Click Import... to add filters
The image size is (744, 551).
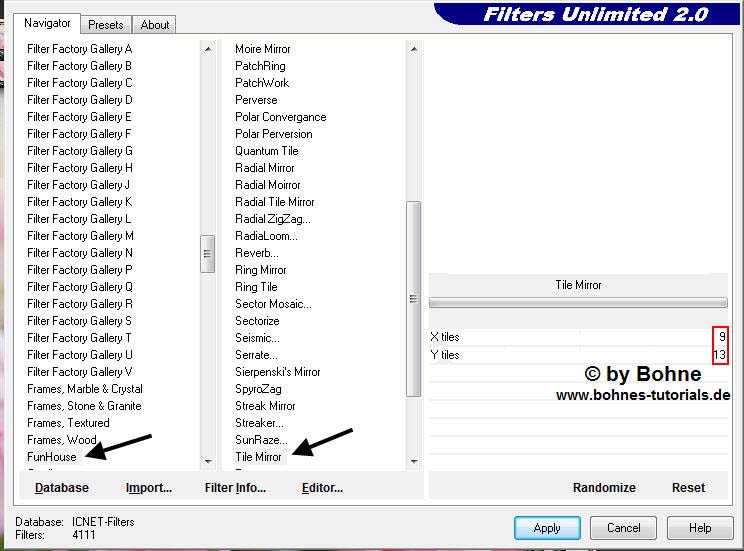pos(148,488)
